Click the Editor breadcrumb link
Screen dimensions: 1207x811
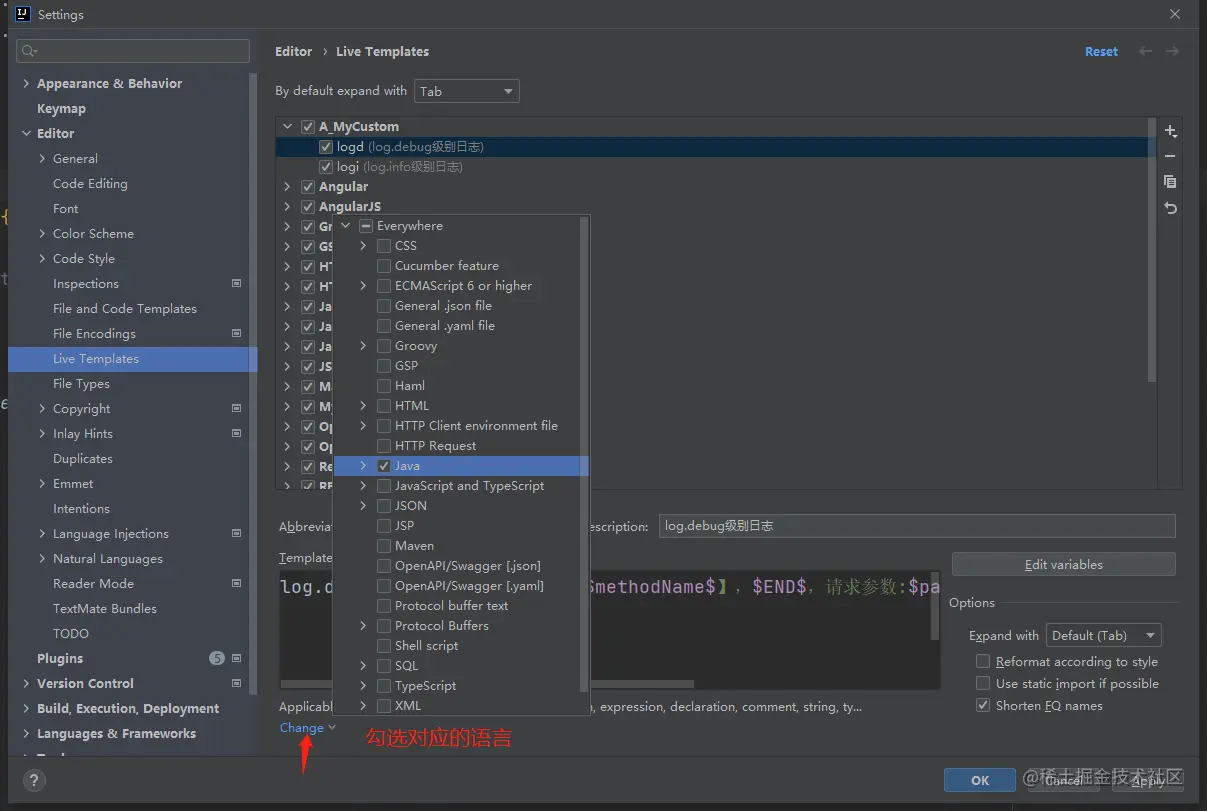(x=294, y=52)
